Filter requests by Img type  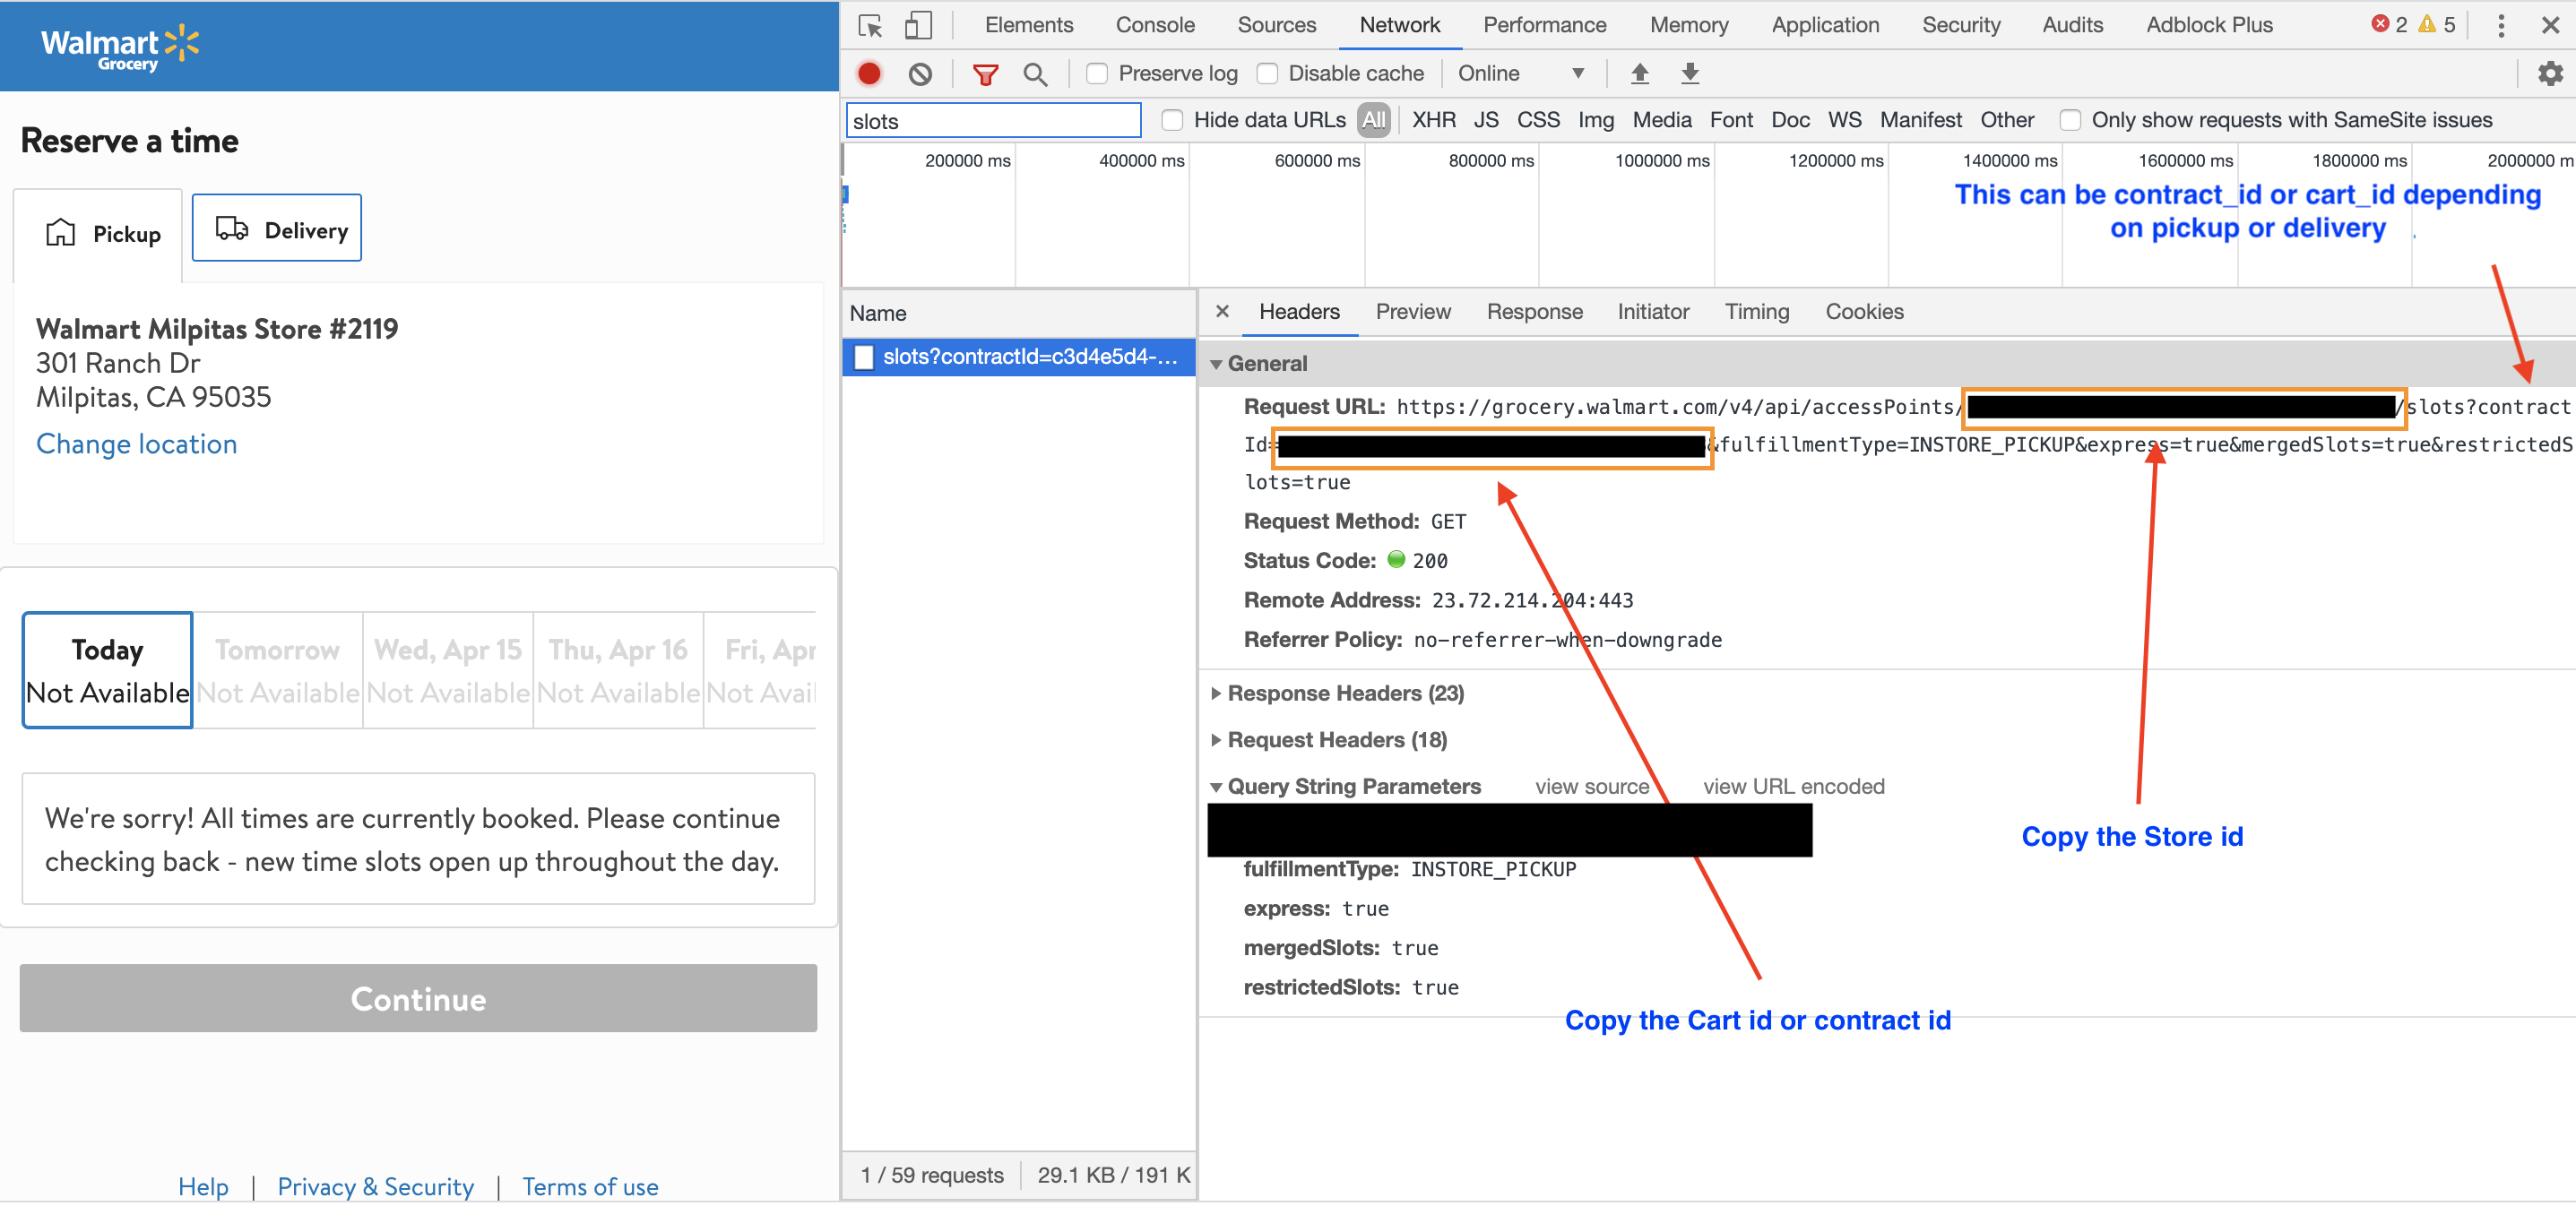[x=1595, y=120]
